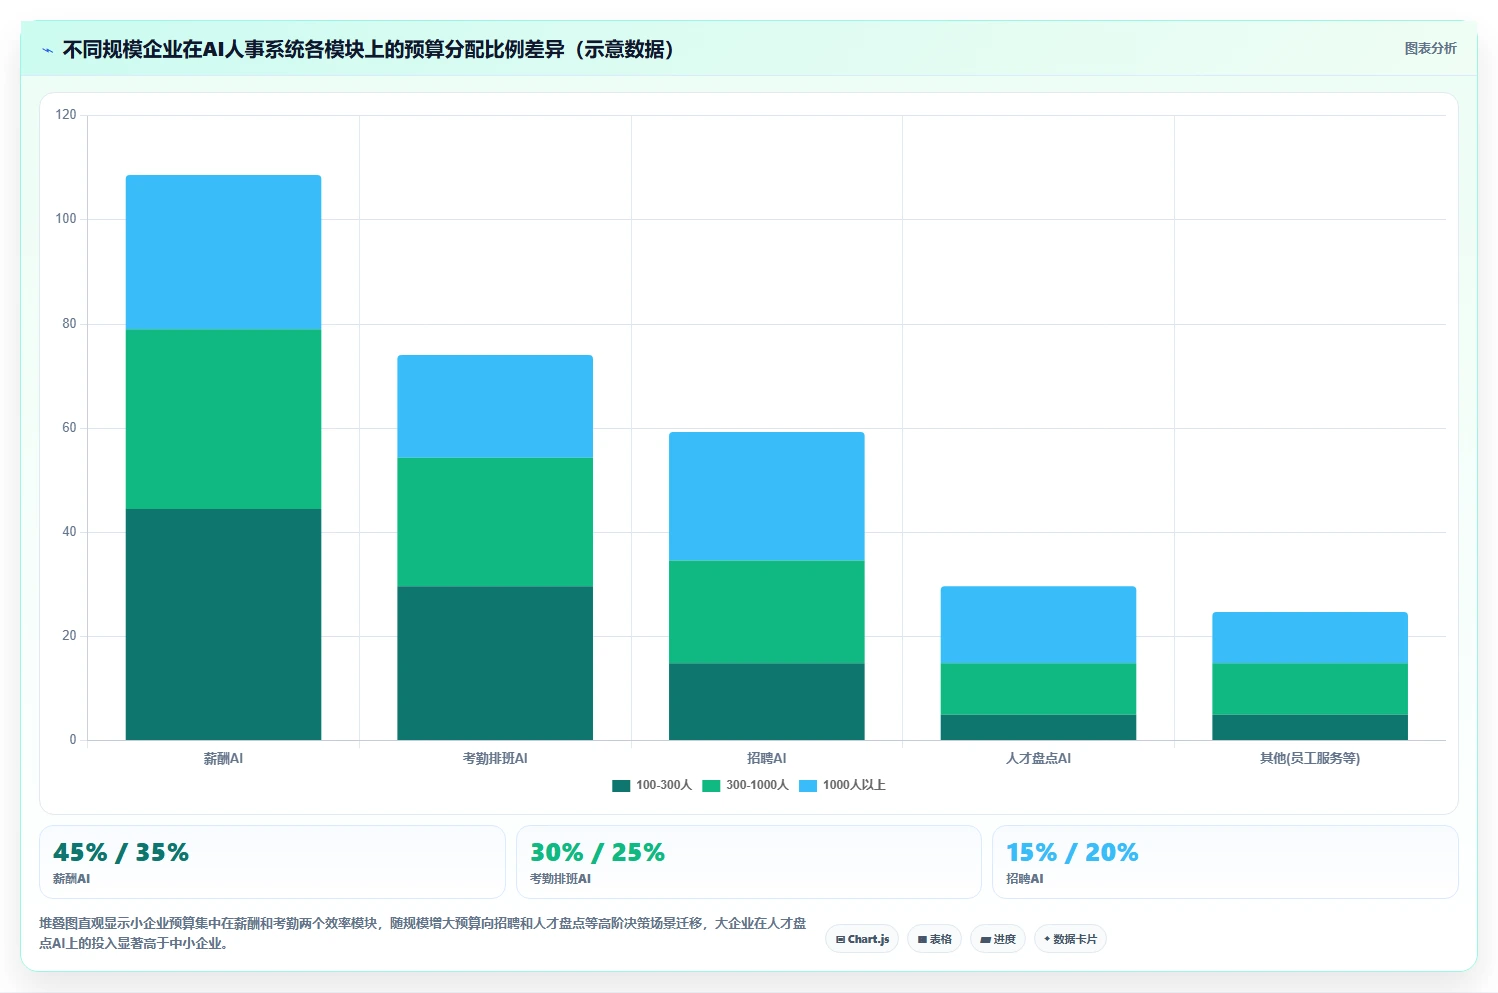Click the dark teal segment of the 薪酬AI bar

[223, 624]
